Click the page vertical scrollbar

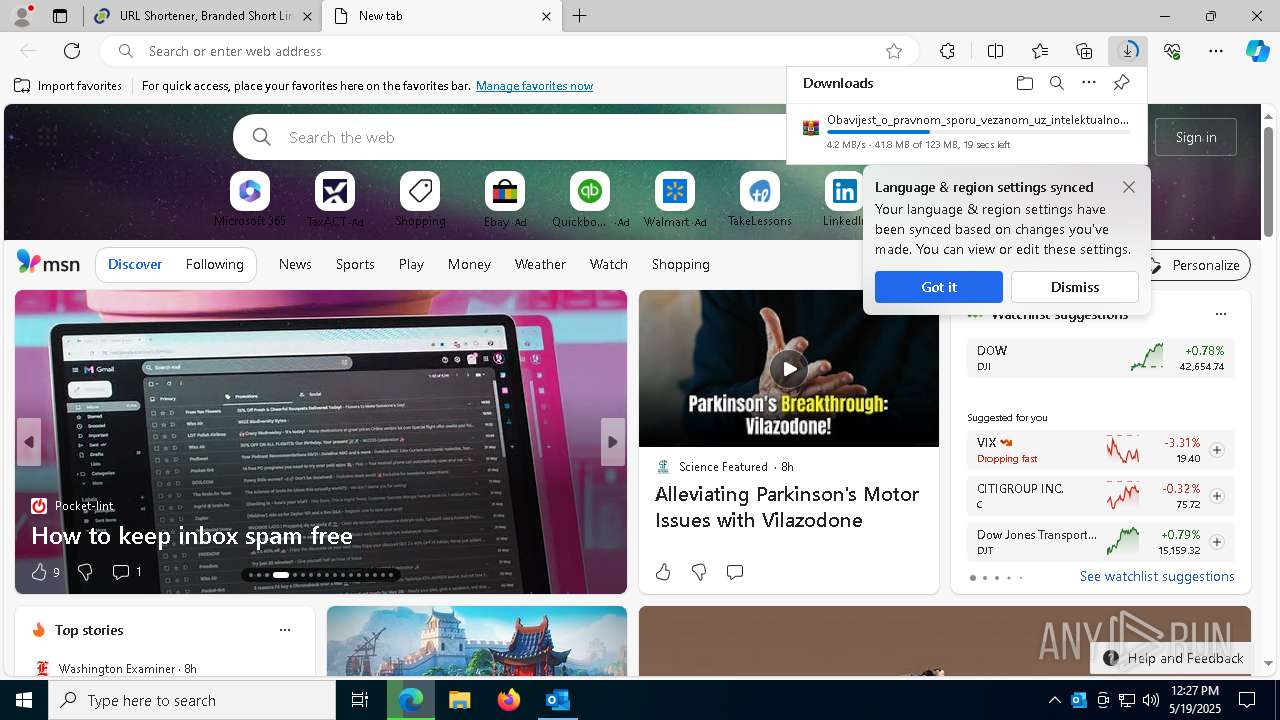1269,180
